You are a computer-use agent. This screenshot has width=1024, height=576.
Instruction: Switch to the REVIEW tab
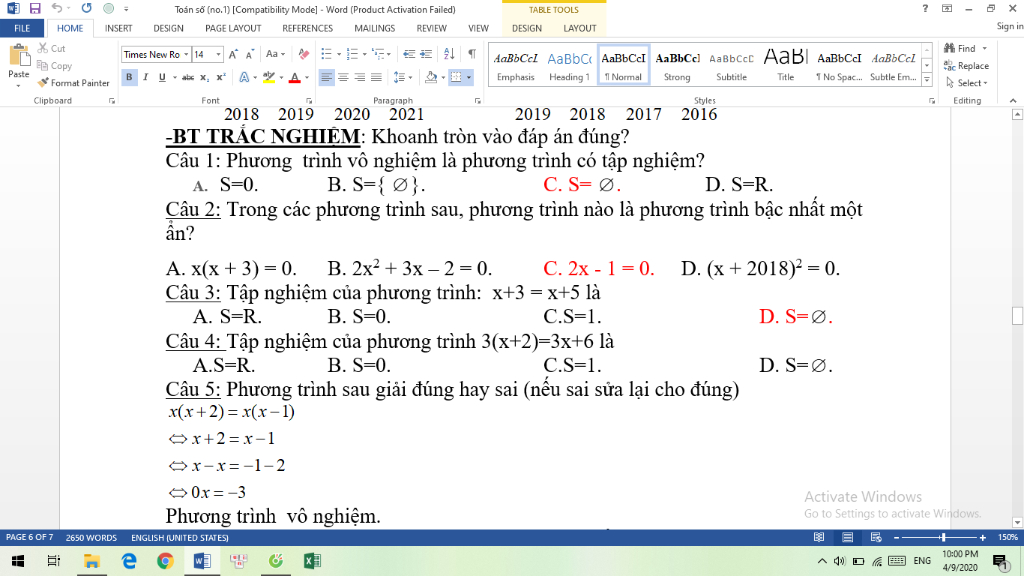[x=431, y=28]
